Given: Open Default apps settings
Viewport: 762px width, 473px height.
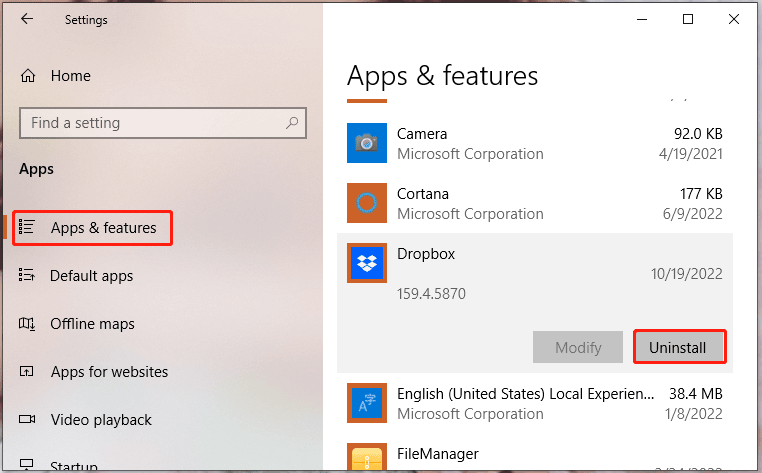Looking at the screenshot, I should [91, 276].
